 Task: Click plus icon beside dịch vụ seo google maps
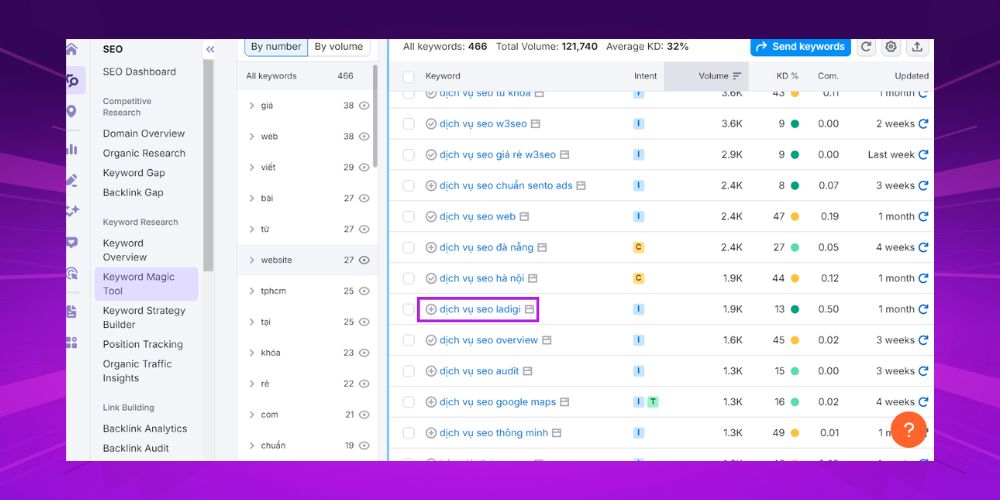point(431,402)
